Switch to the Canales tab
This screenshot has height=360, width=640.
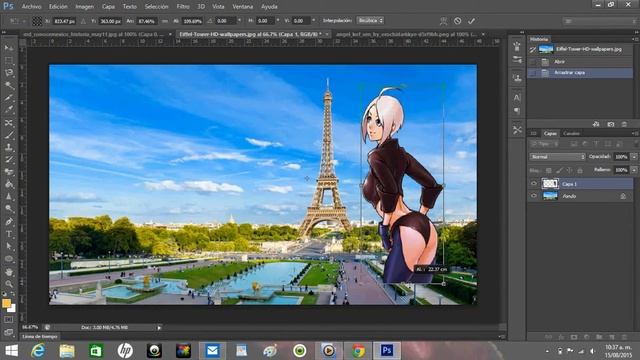[x=571, y=133]
